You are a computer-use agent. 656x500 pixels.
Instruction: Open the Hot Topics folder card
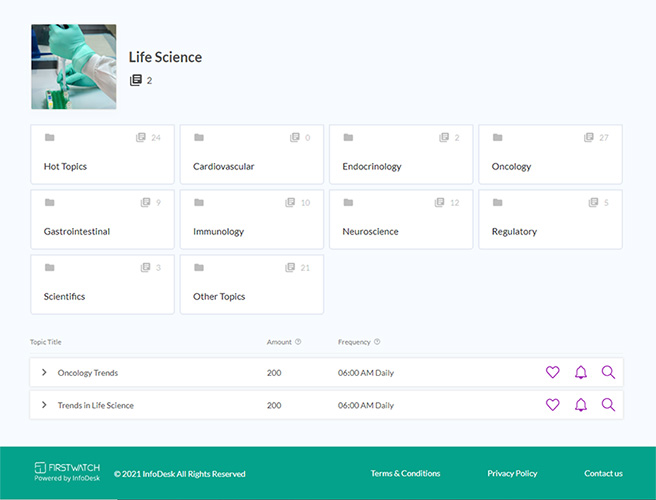pyautogui.click(x=102, y=154)
